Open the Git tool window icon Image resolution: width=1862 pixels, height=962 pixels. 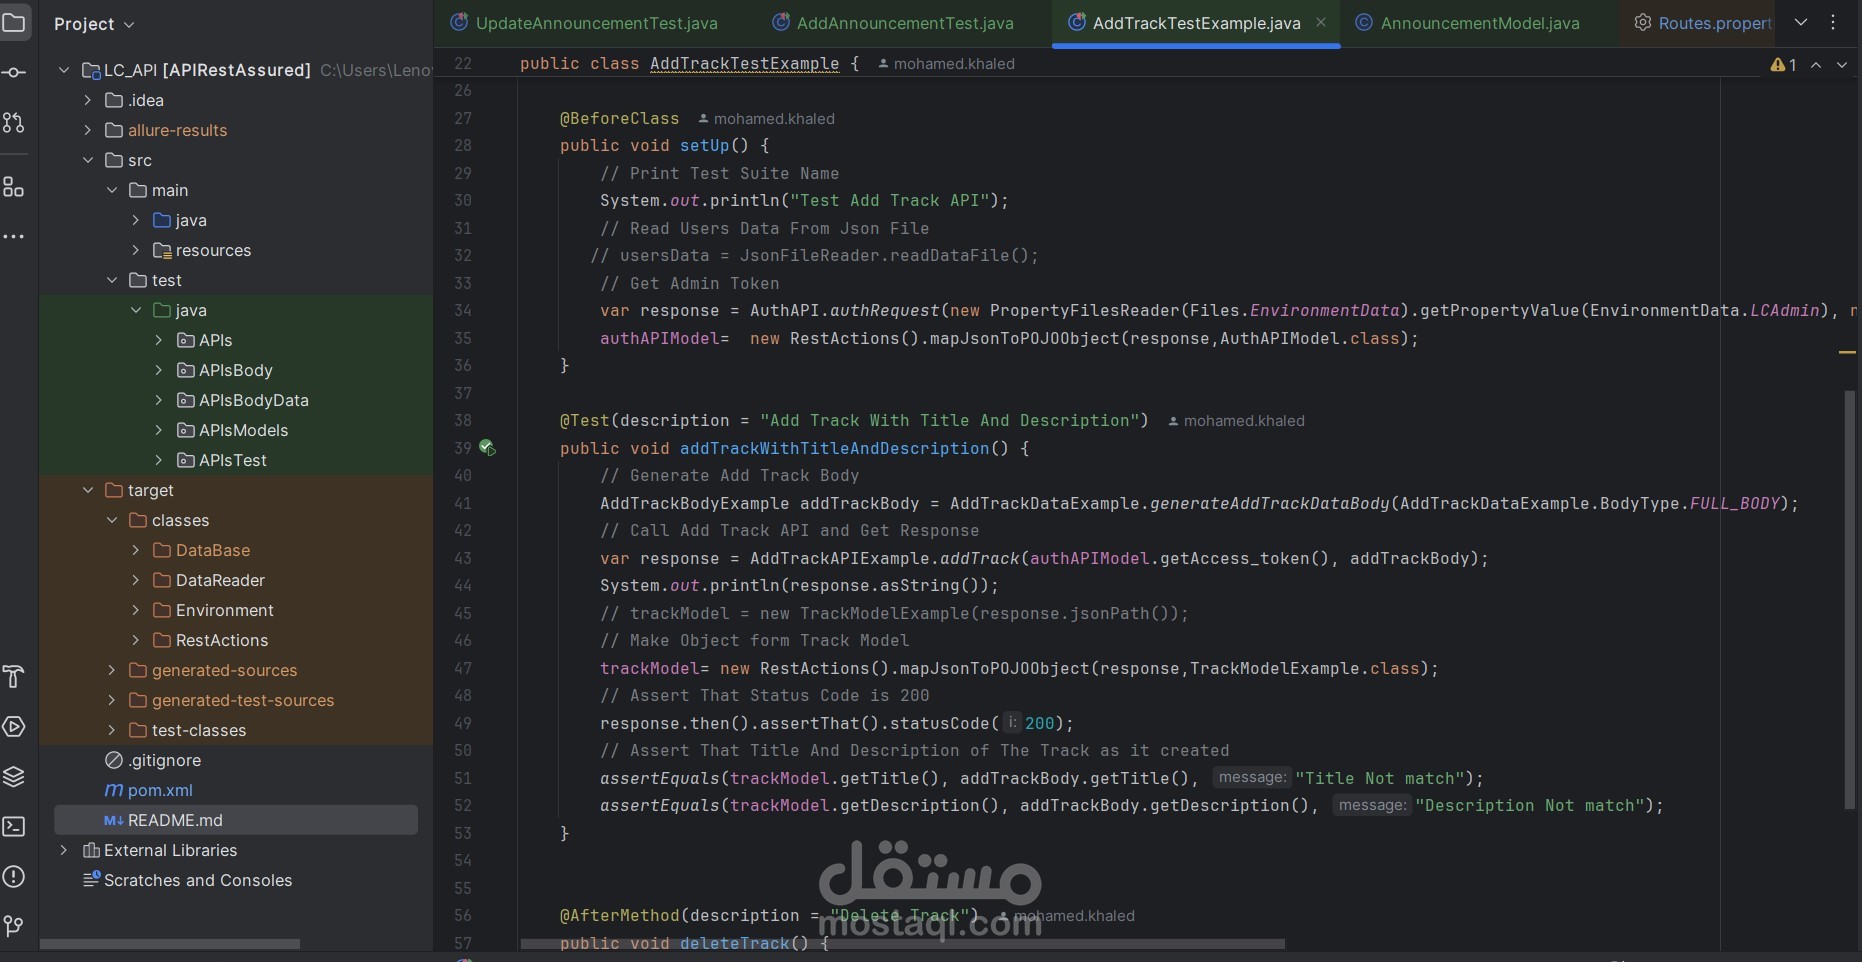point(14,926)
